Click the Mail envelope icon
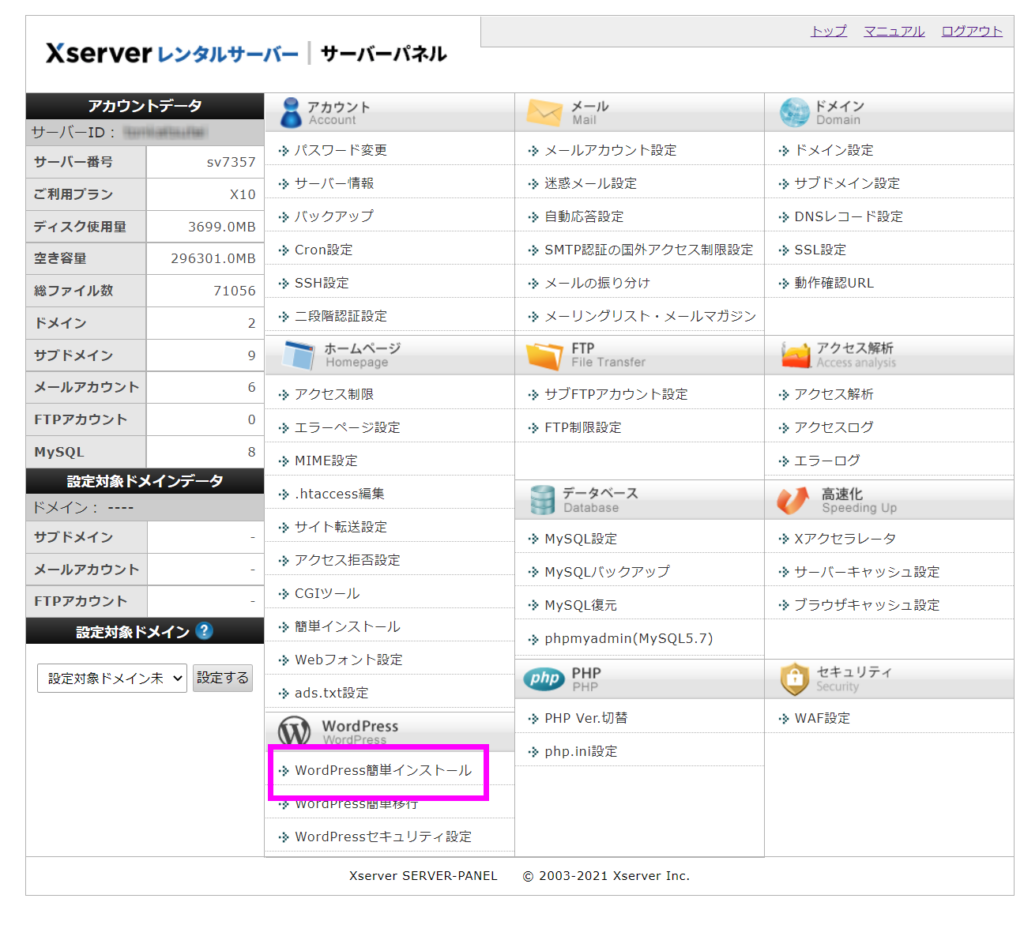Image resolution: width=1024 pixels, height=940 pixels. pos(544,112)
